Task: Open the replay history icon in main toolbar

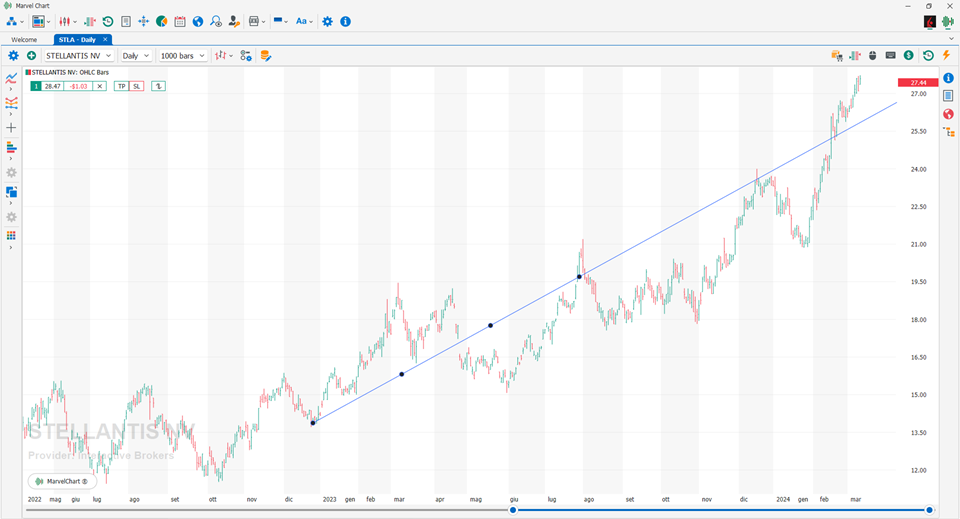Action: tap(108, 21)
